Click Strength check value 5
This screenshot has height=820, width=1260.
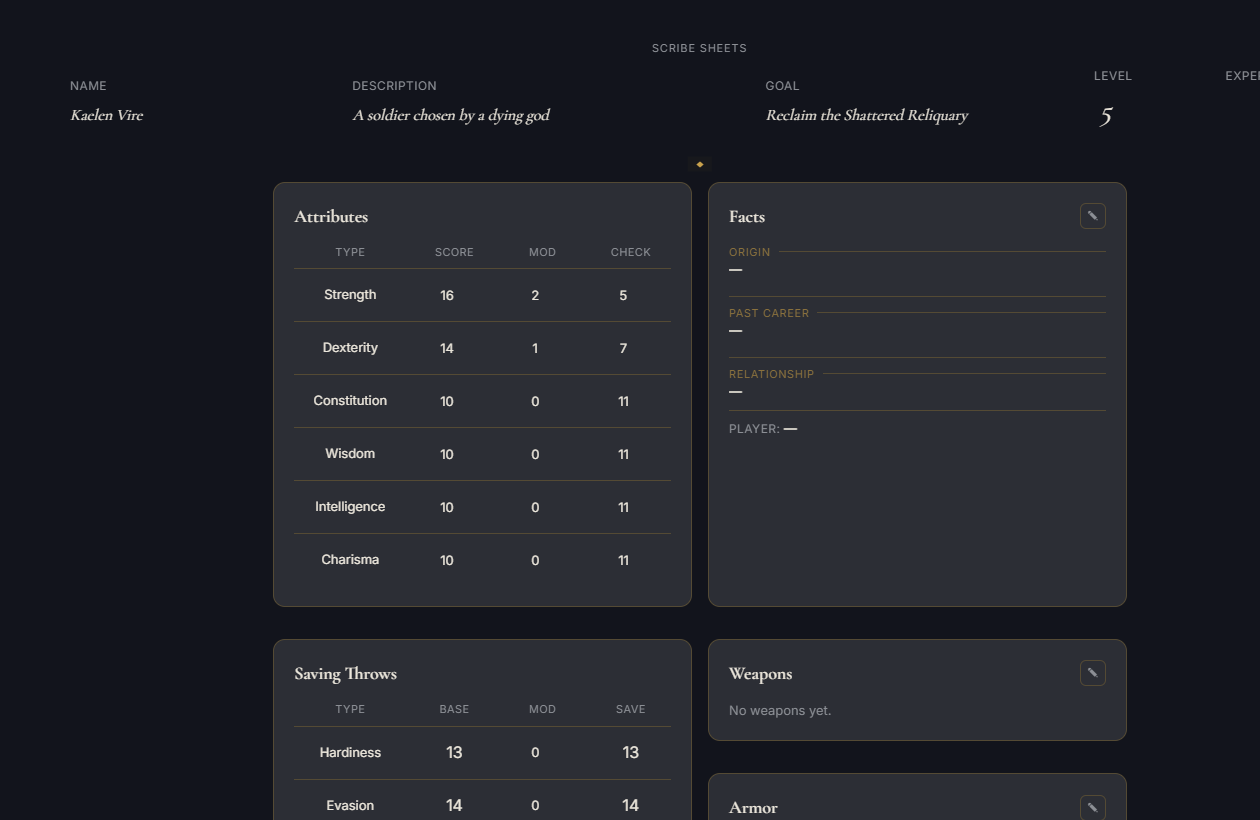tap(623, 296)
